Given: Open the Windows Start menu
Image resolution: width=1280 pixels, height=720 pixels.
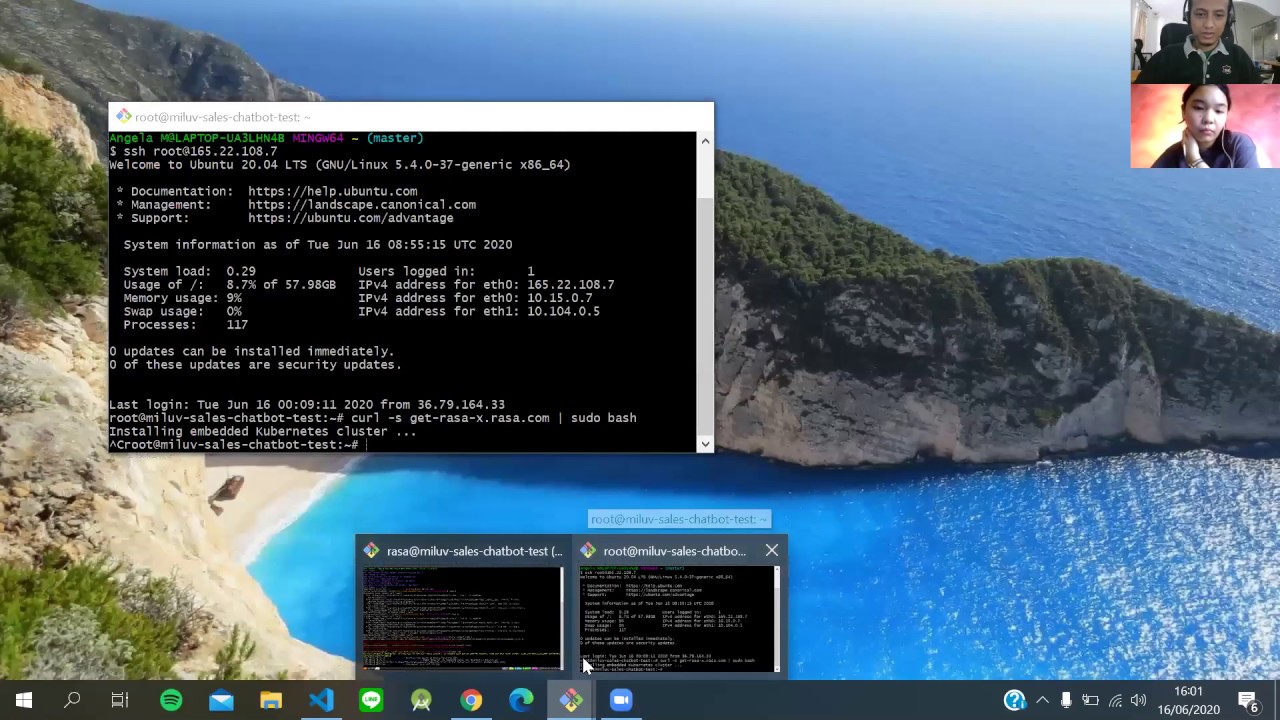Looking at the screenshot, I should [24, 700].
